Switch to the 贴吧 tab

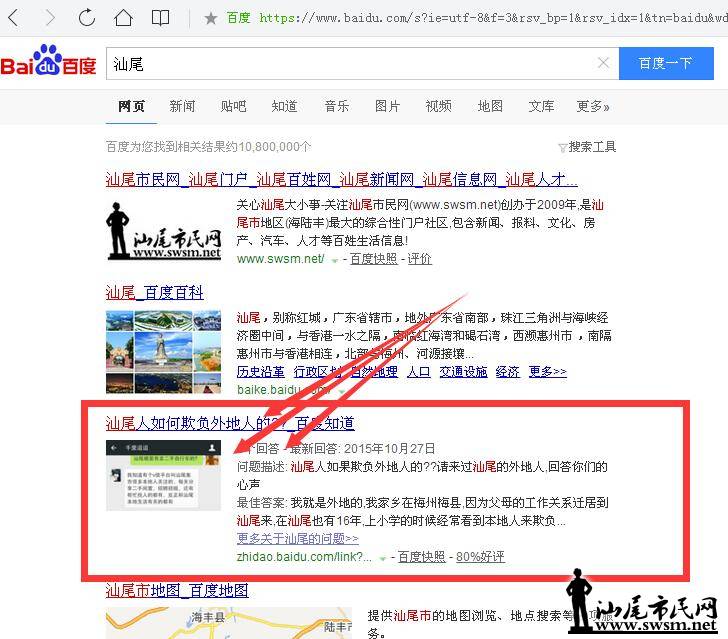pyautogui.click(x=233, y=106)
